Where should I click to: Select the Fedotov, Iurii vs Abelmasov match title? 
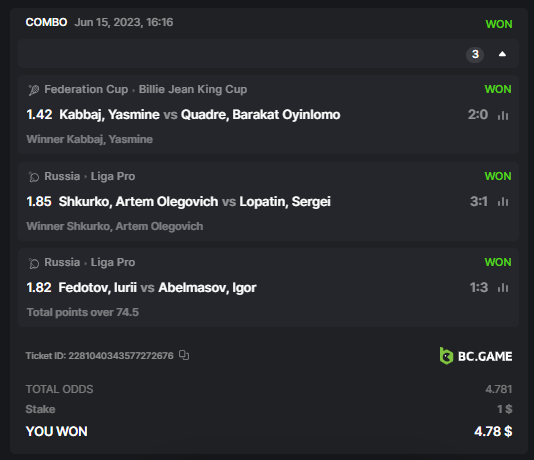pos(157,288)
